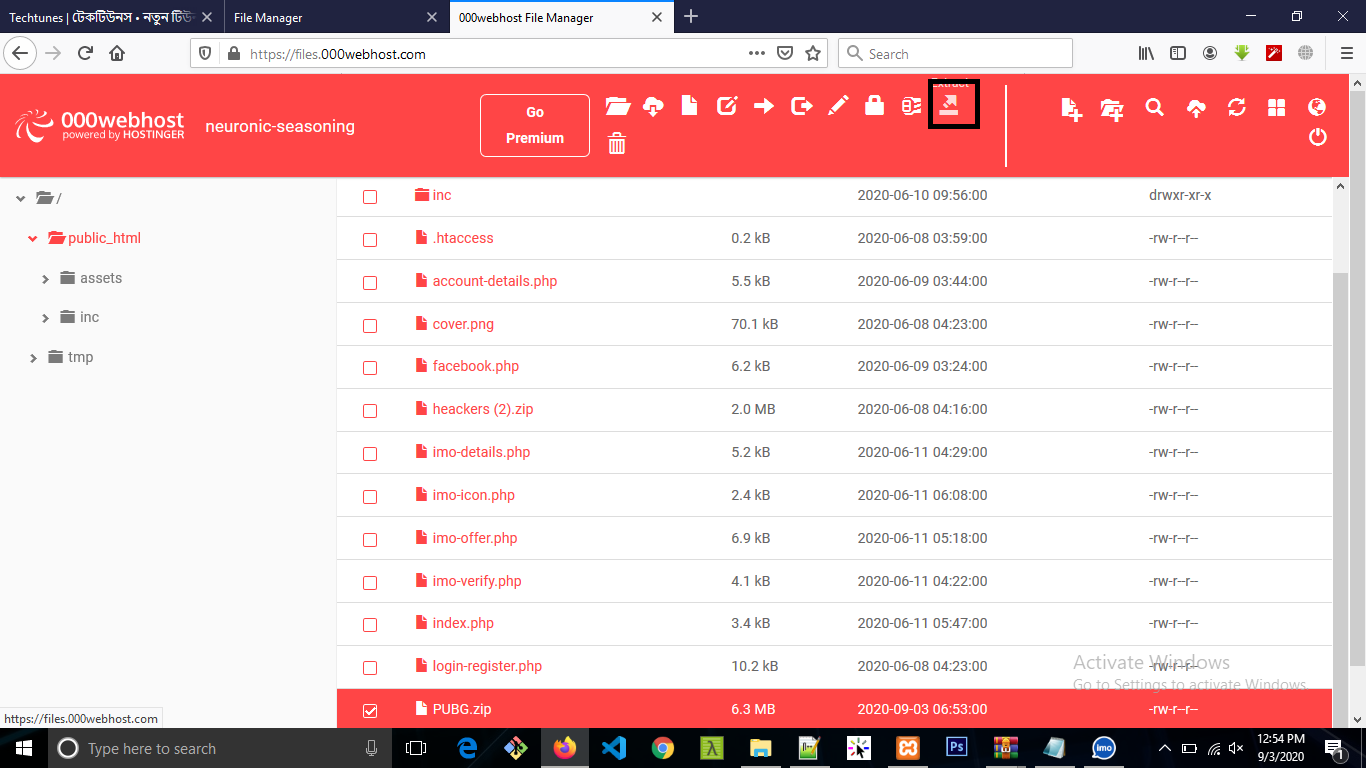Tick the headers (2).zip checkbox

click(370, 411)
